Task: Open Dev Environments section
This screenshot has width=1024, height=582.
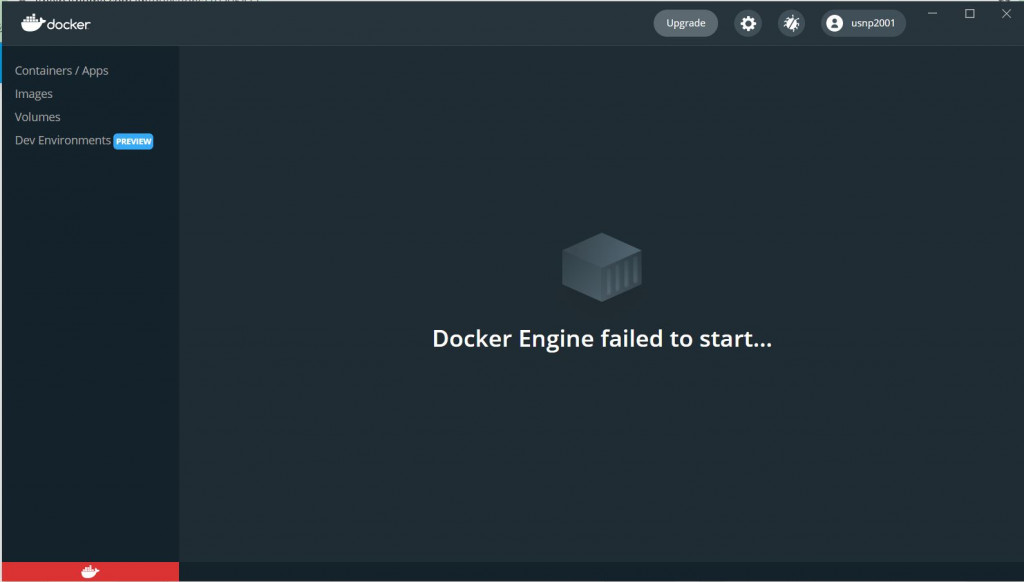Action: 63,140
